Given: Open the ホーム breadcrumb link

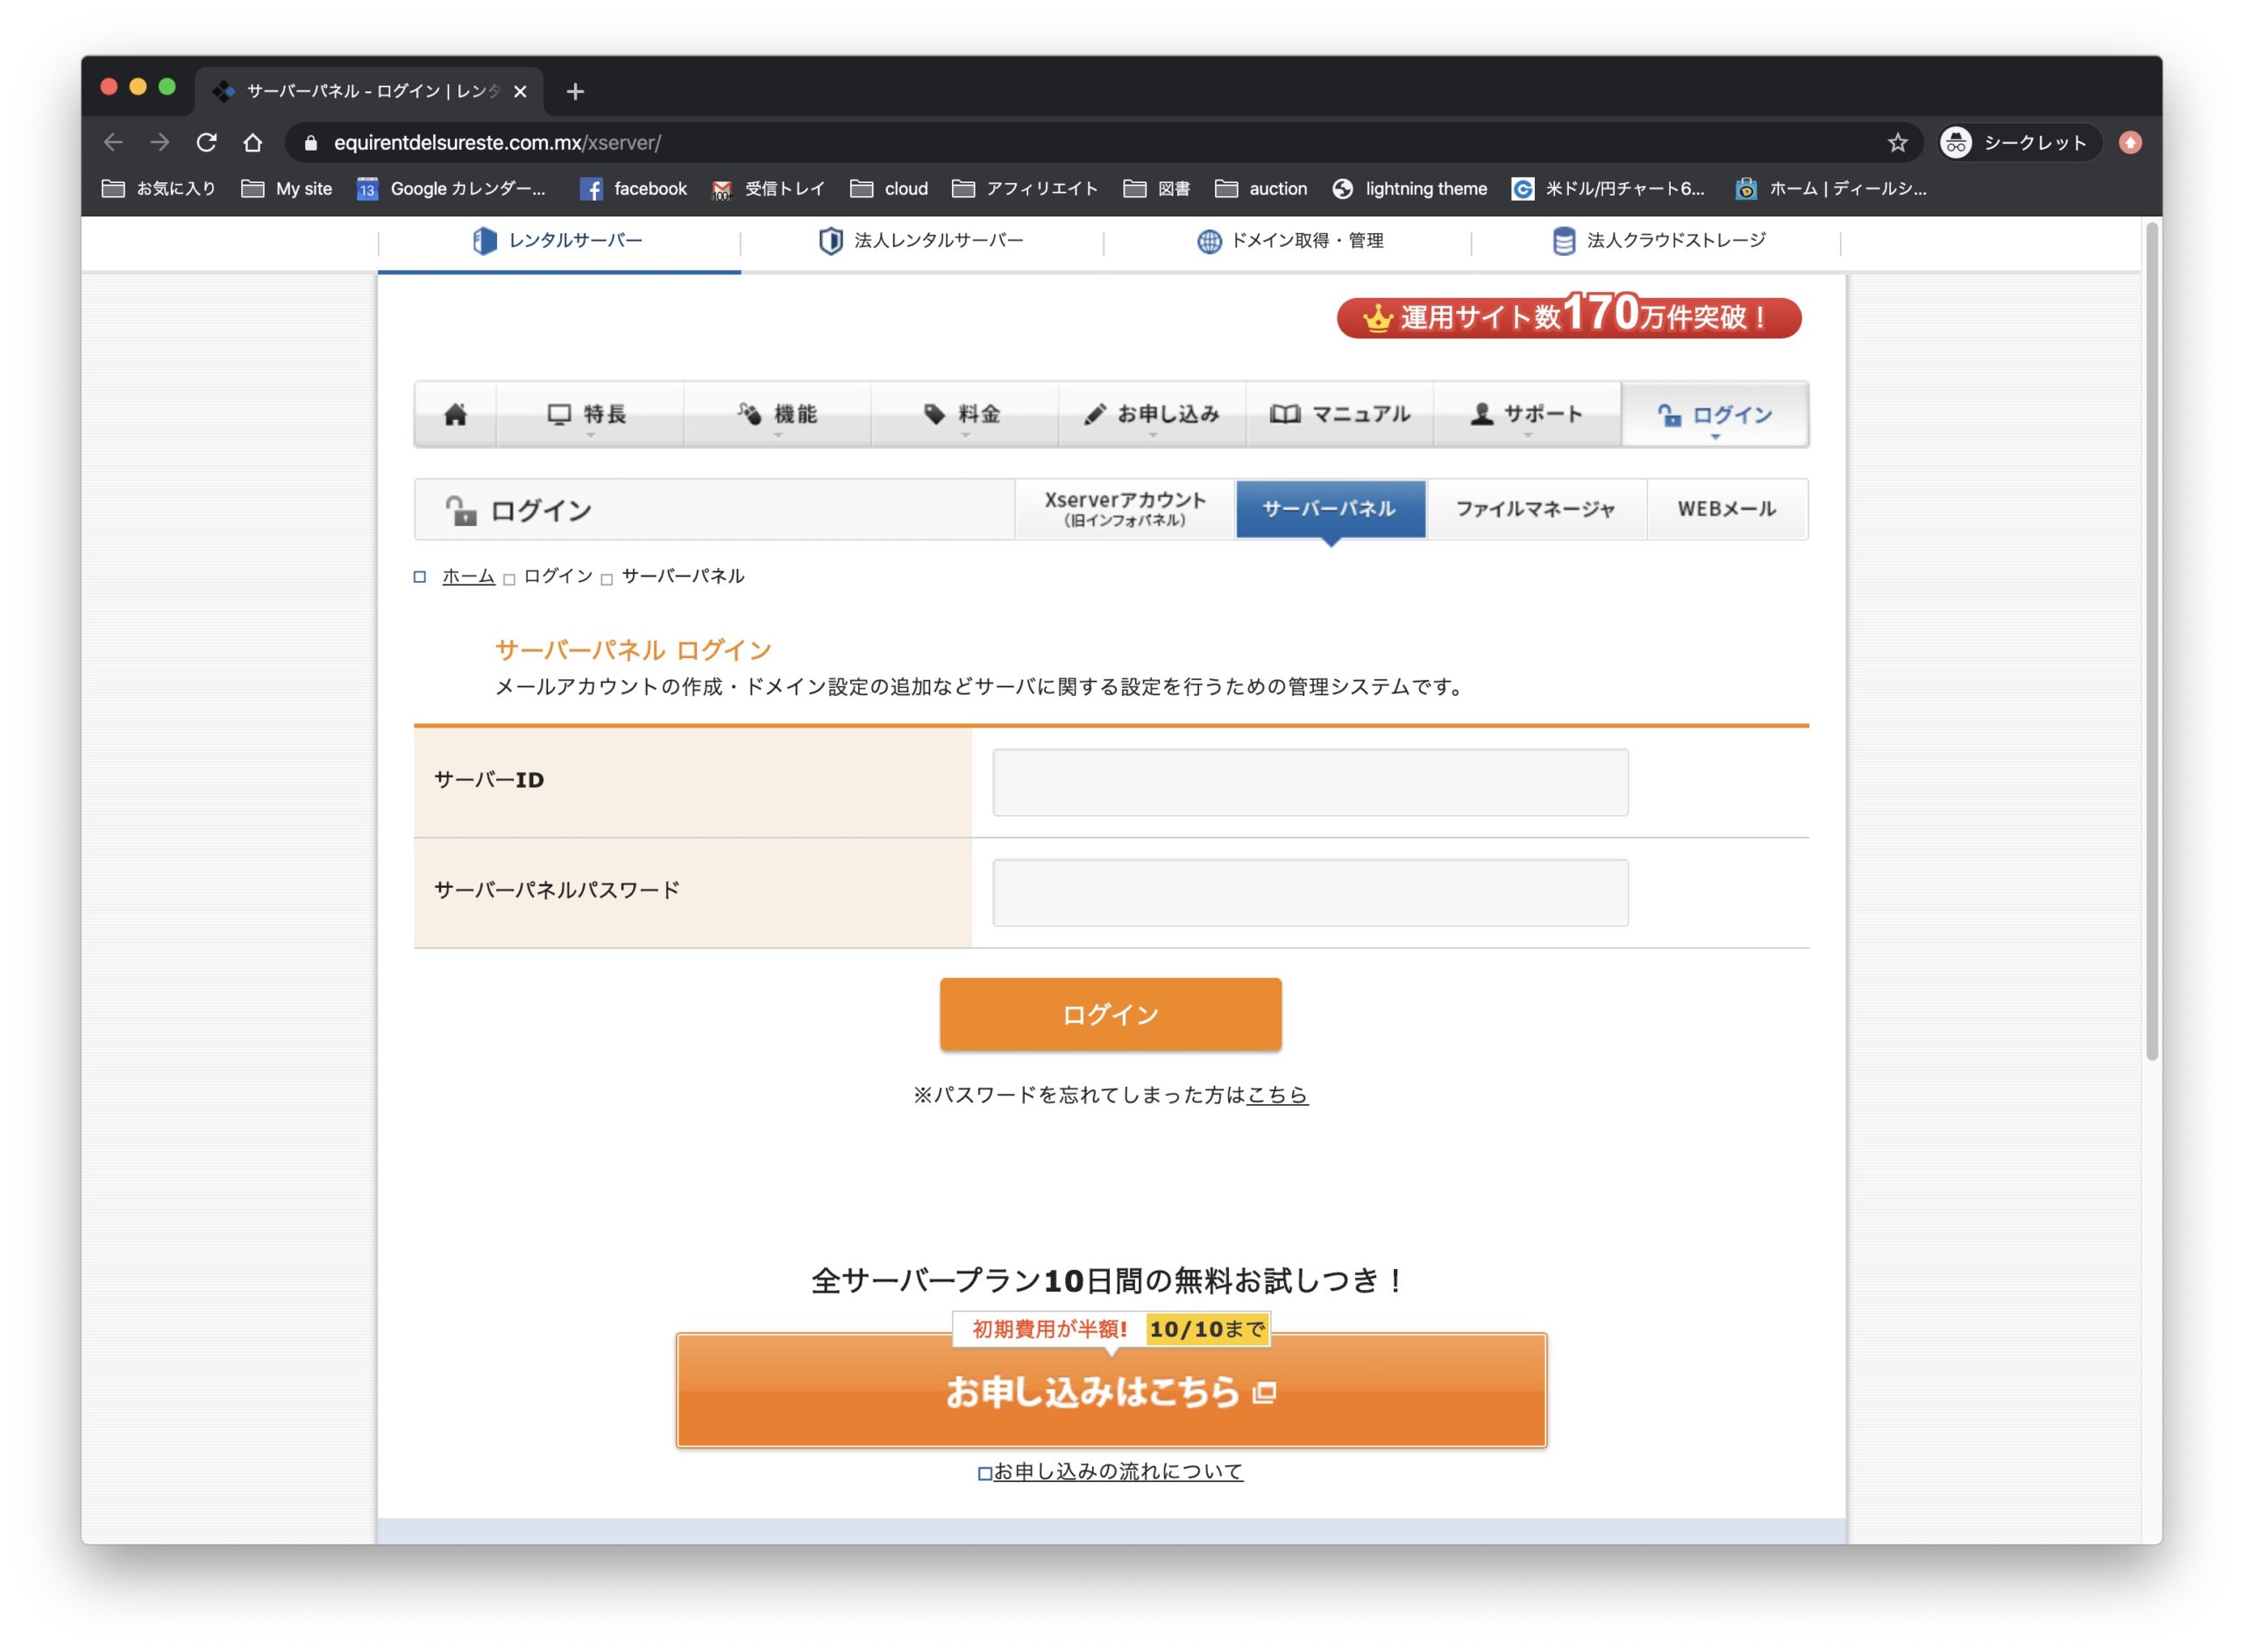Looking at the screenshot, I should pyautogui.click(x=467, y=576).
